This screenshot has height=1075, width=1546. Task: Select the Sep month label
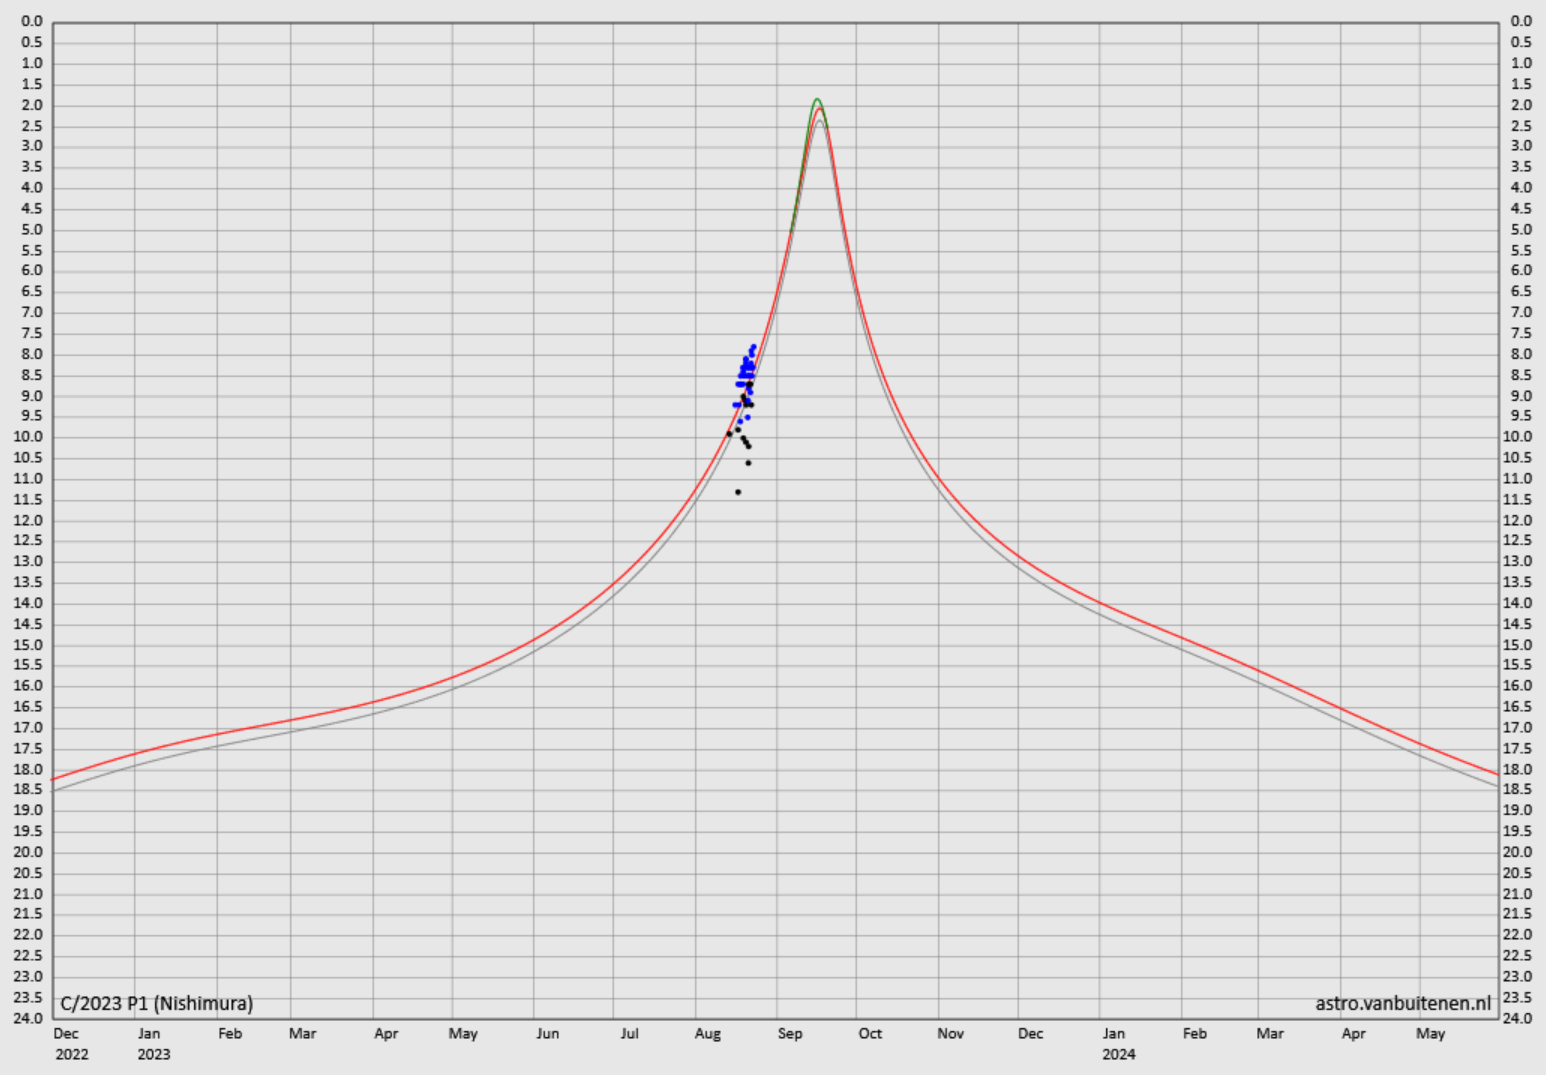pyautogui.click(x=789, y=1033)
